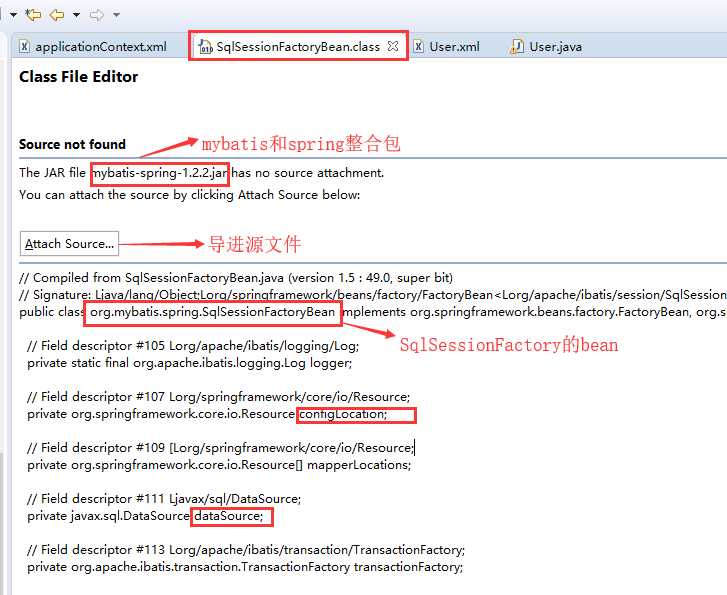The height and width of the screenshot is (595, 727).
Task: Open the User.xml editor tab
Action: click(446, 46)
